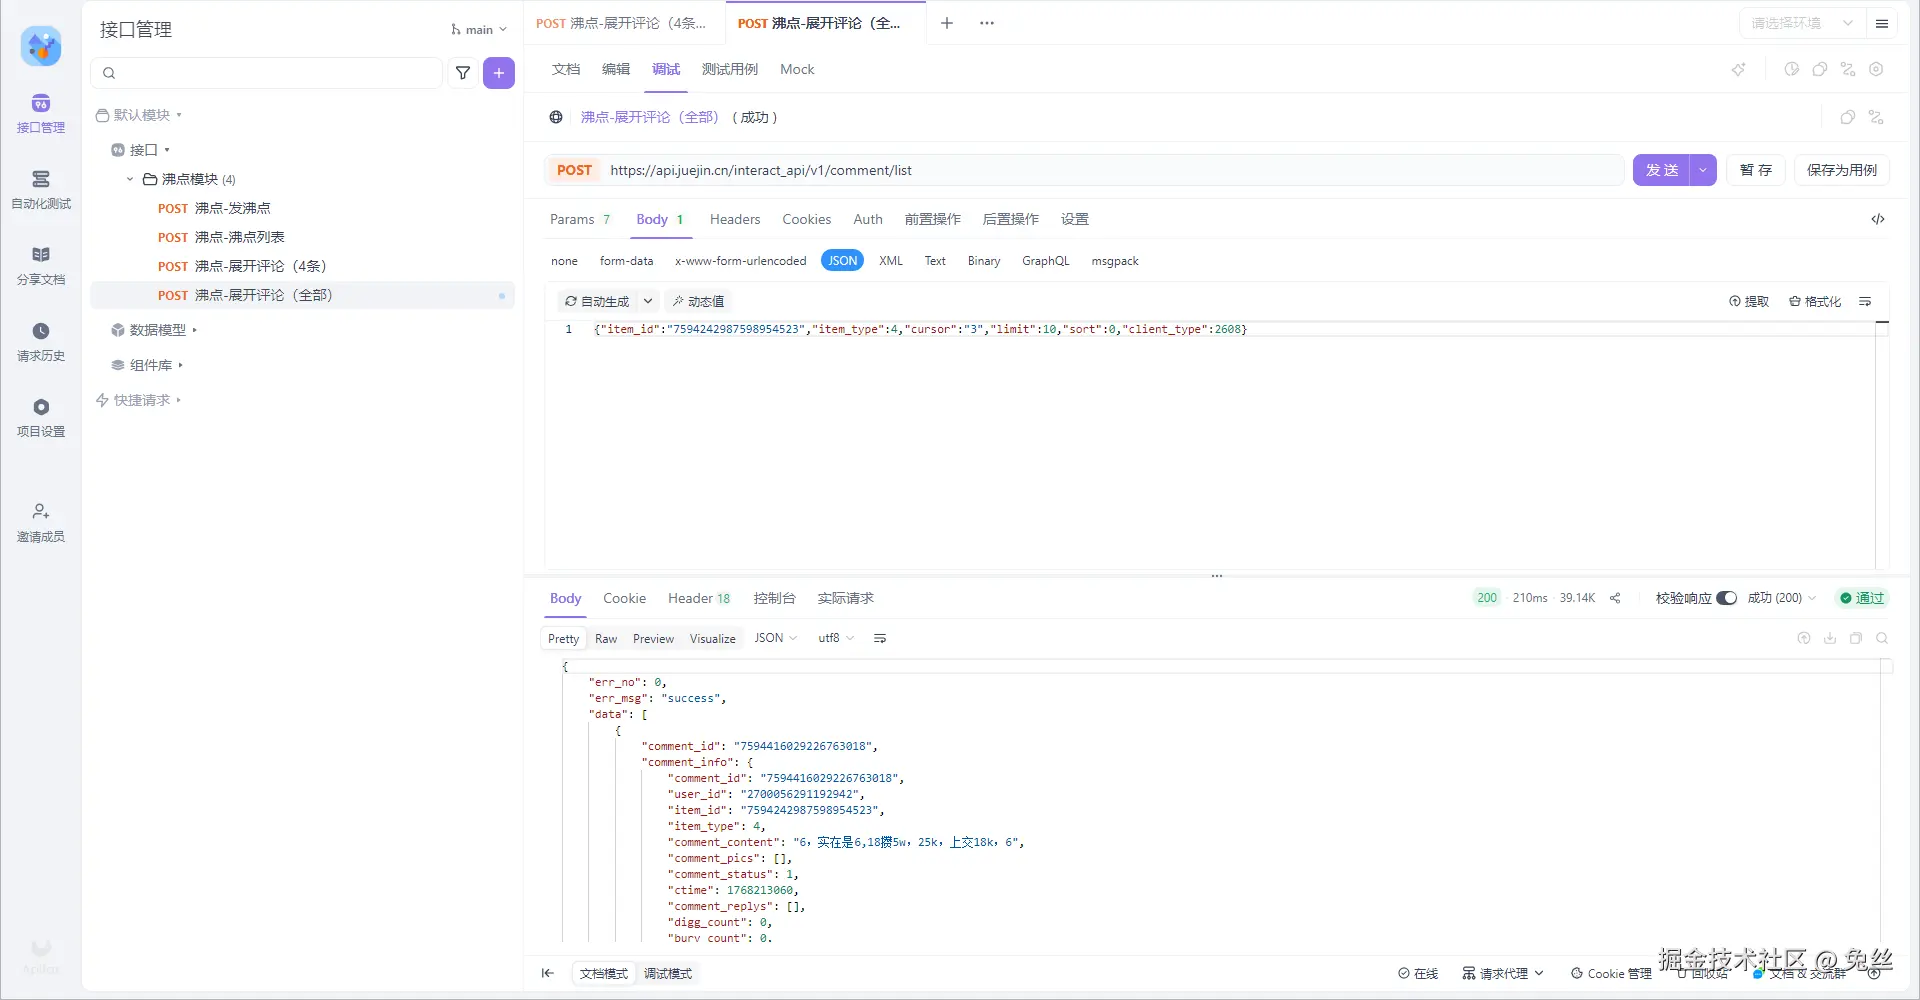The height and width of the screenshot is (1000, 1920).
Task: Click the code generation icon
Action: coord(1878,219)
